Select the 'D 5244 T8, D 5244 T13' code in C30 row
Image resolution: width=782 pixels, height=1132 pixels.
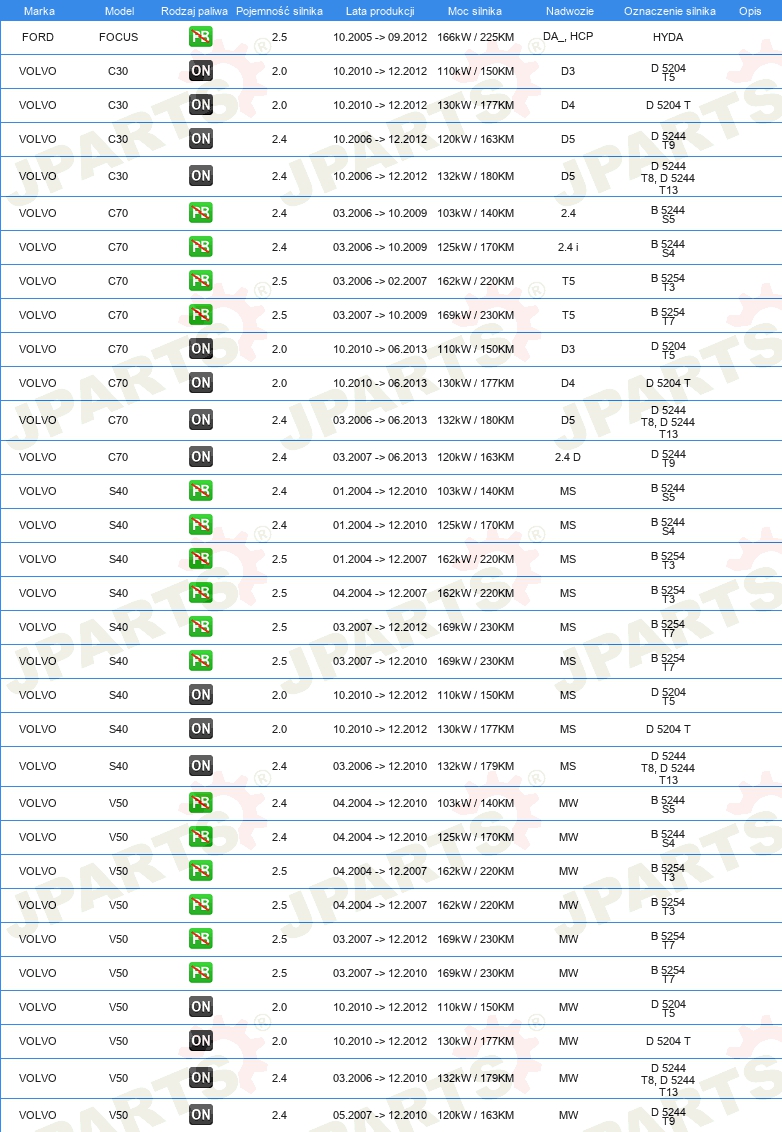tap(668, 178)
